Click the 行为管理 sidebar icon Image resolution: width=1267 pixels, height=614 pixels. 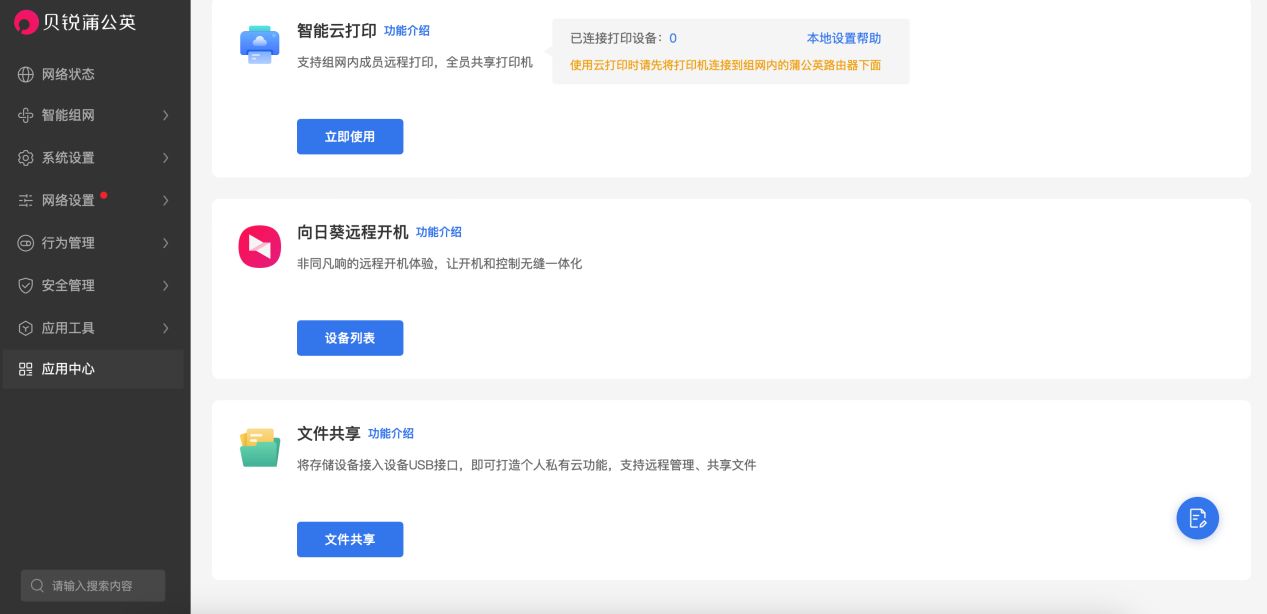tap(26, 243)
